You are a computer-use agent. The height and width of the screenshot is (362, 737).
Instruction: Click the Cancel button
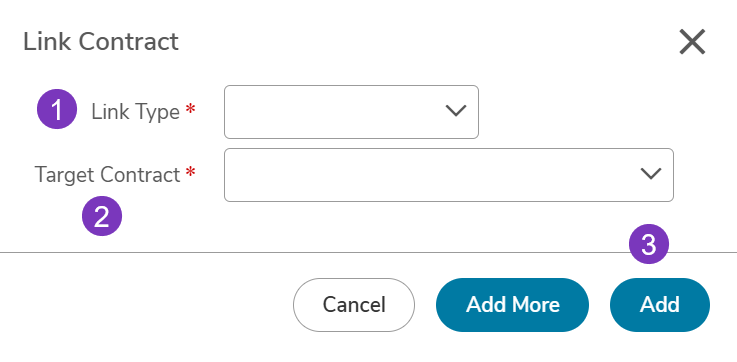354,305
